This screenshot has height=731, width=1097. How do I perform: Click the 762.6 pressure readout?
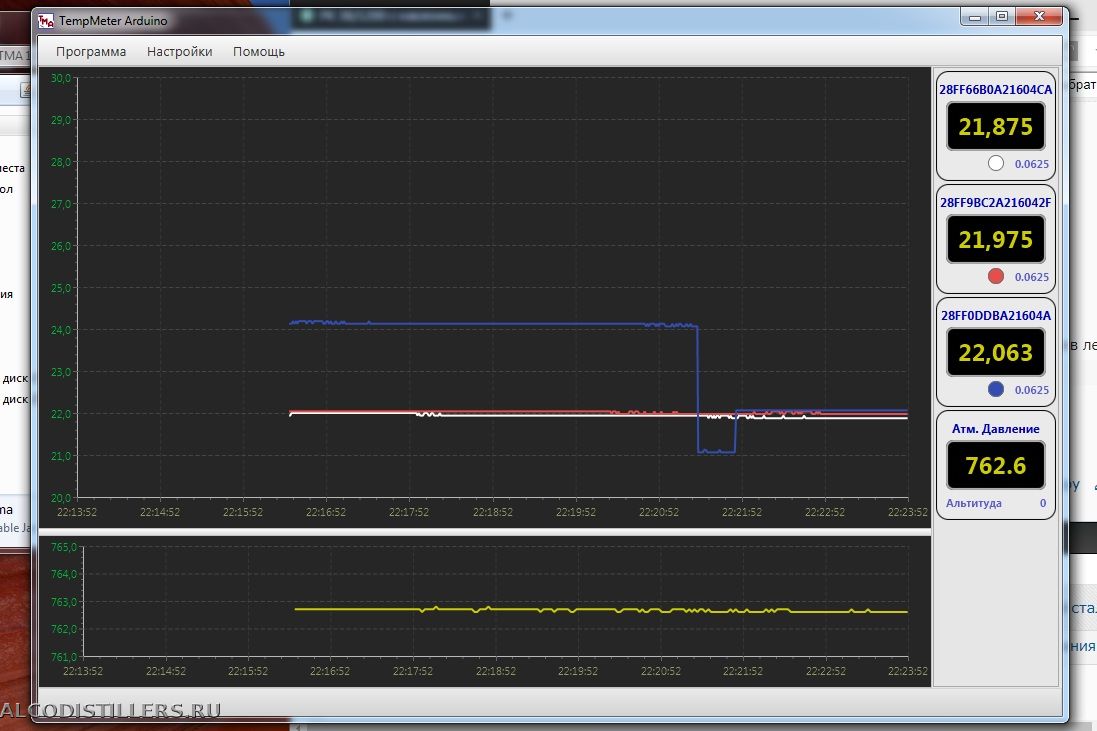(995, 465)
